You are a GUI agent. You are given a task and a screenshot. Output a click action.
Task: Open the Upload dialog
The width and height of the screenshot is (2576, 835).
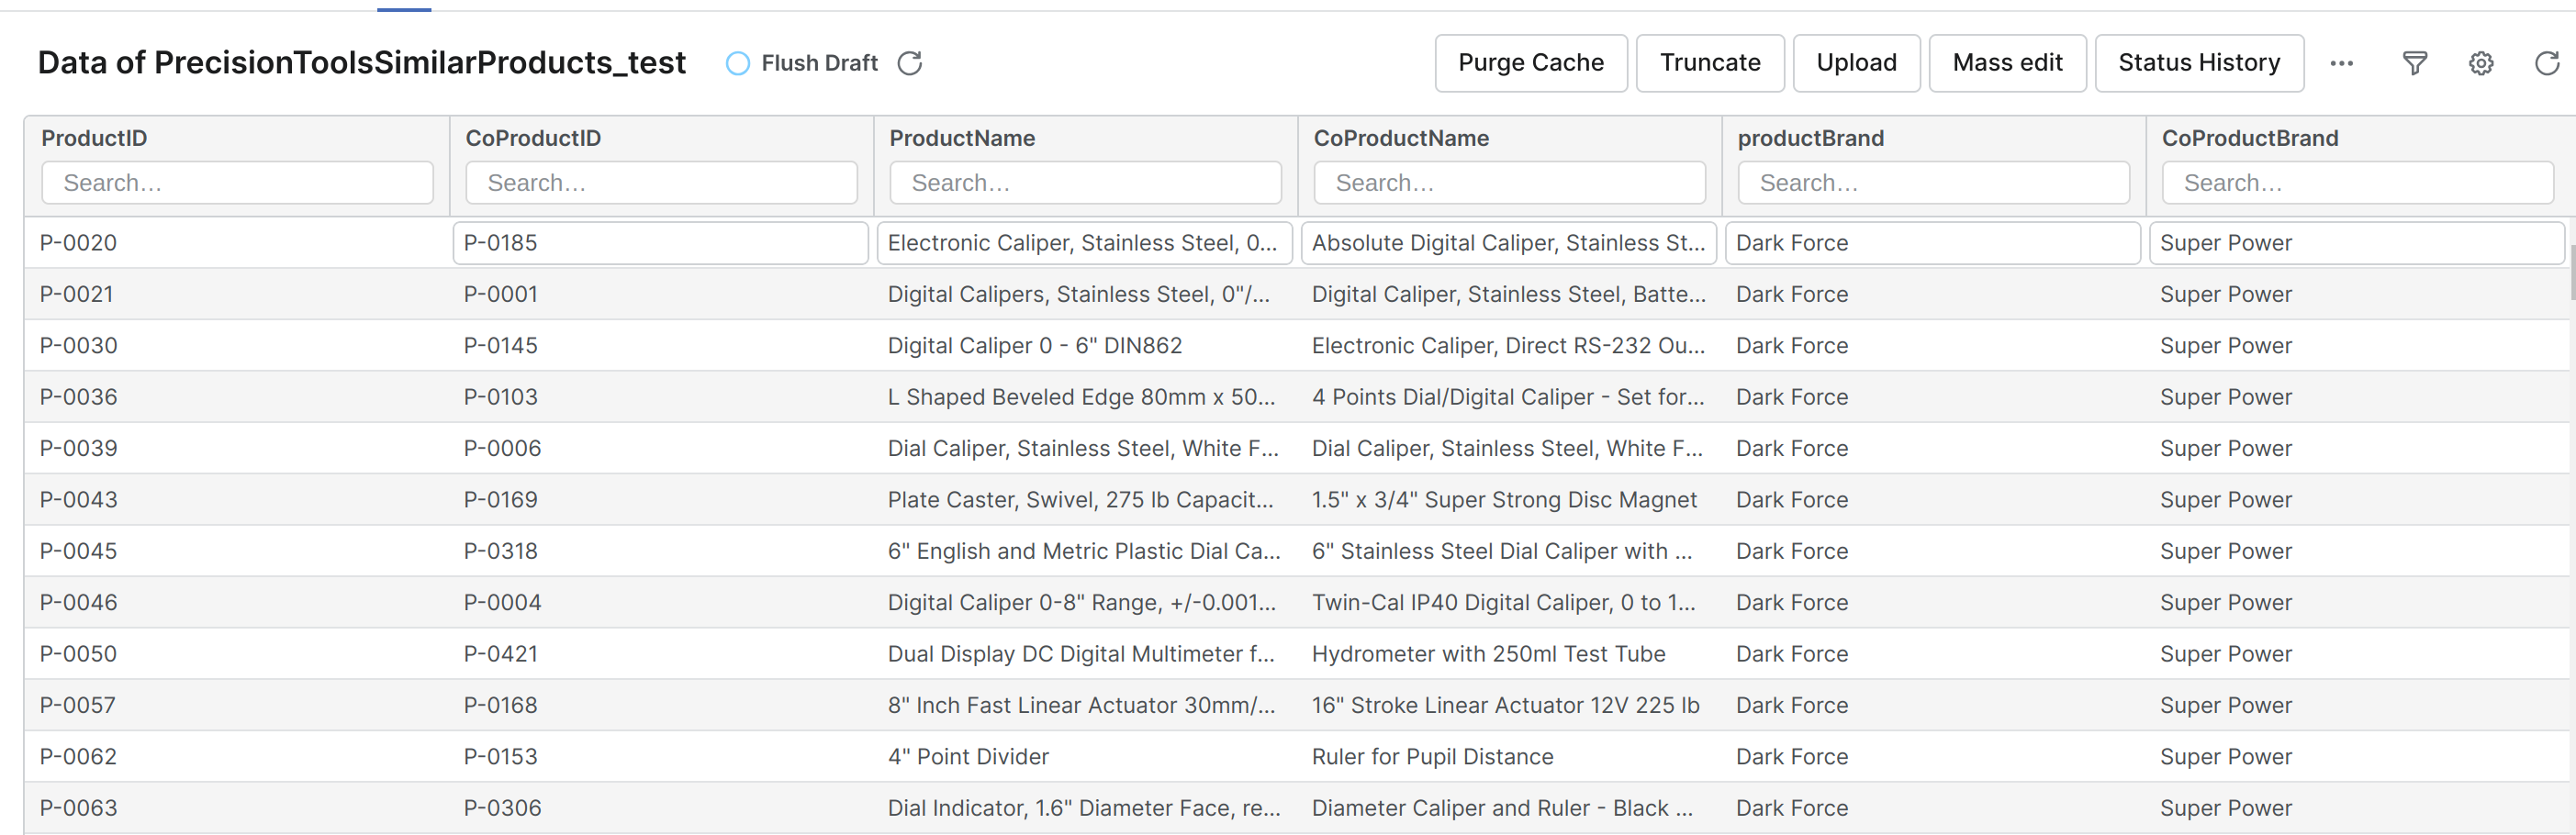point(1855,63)
